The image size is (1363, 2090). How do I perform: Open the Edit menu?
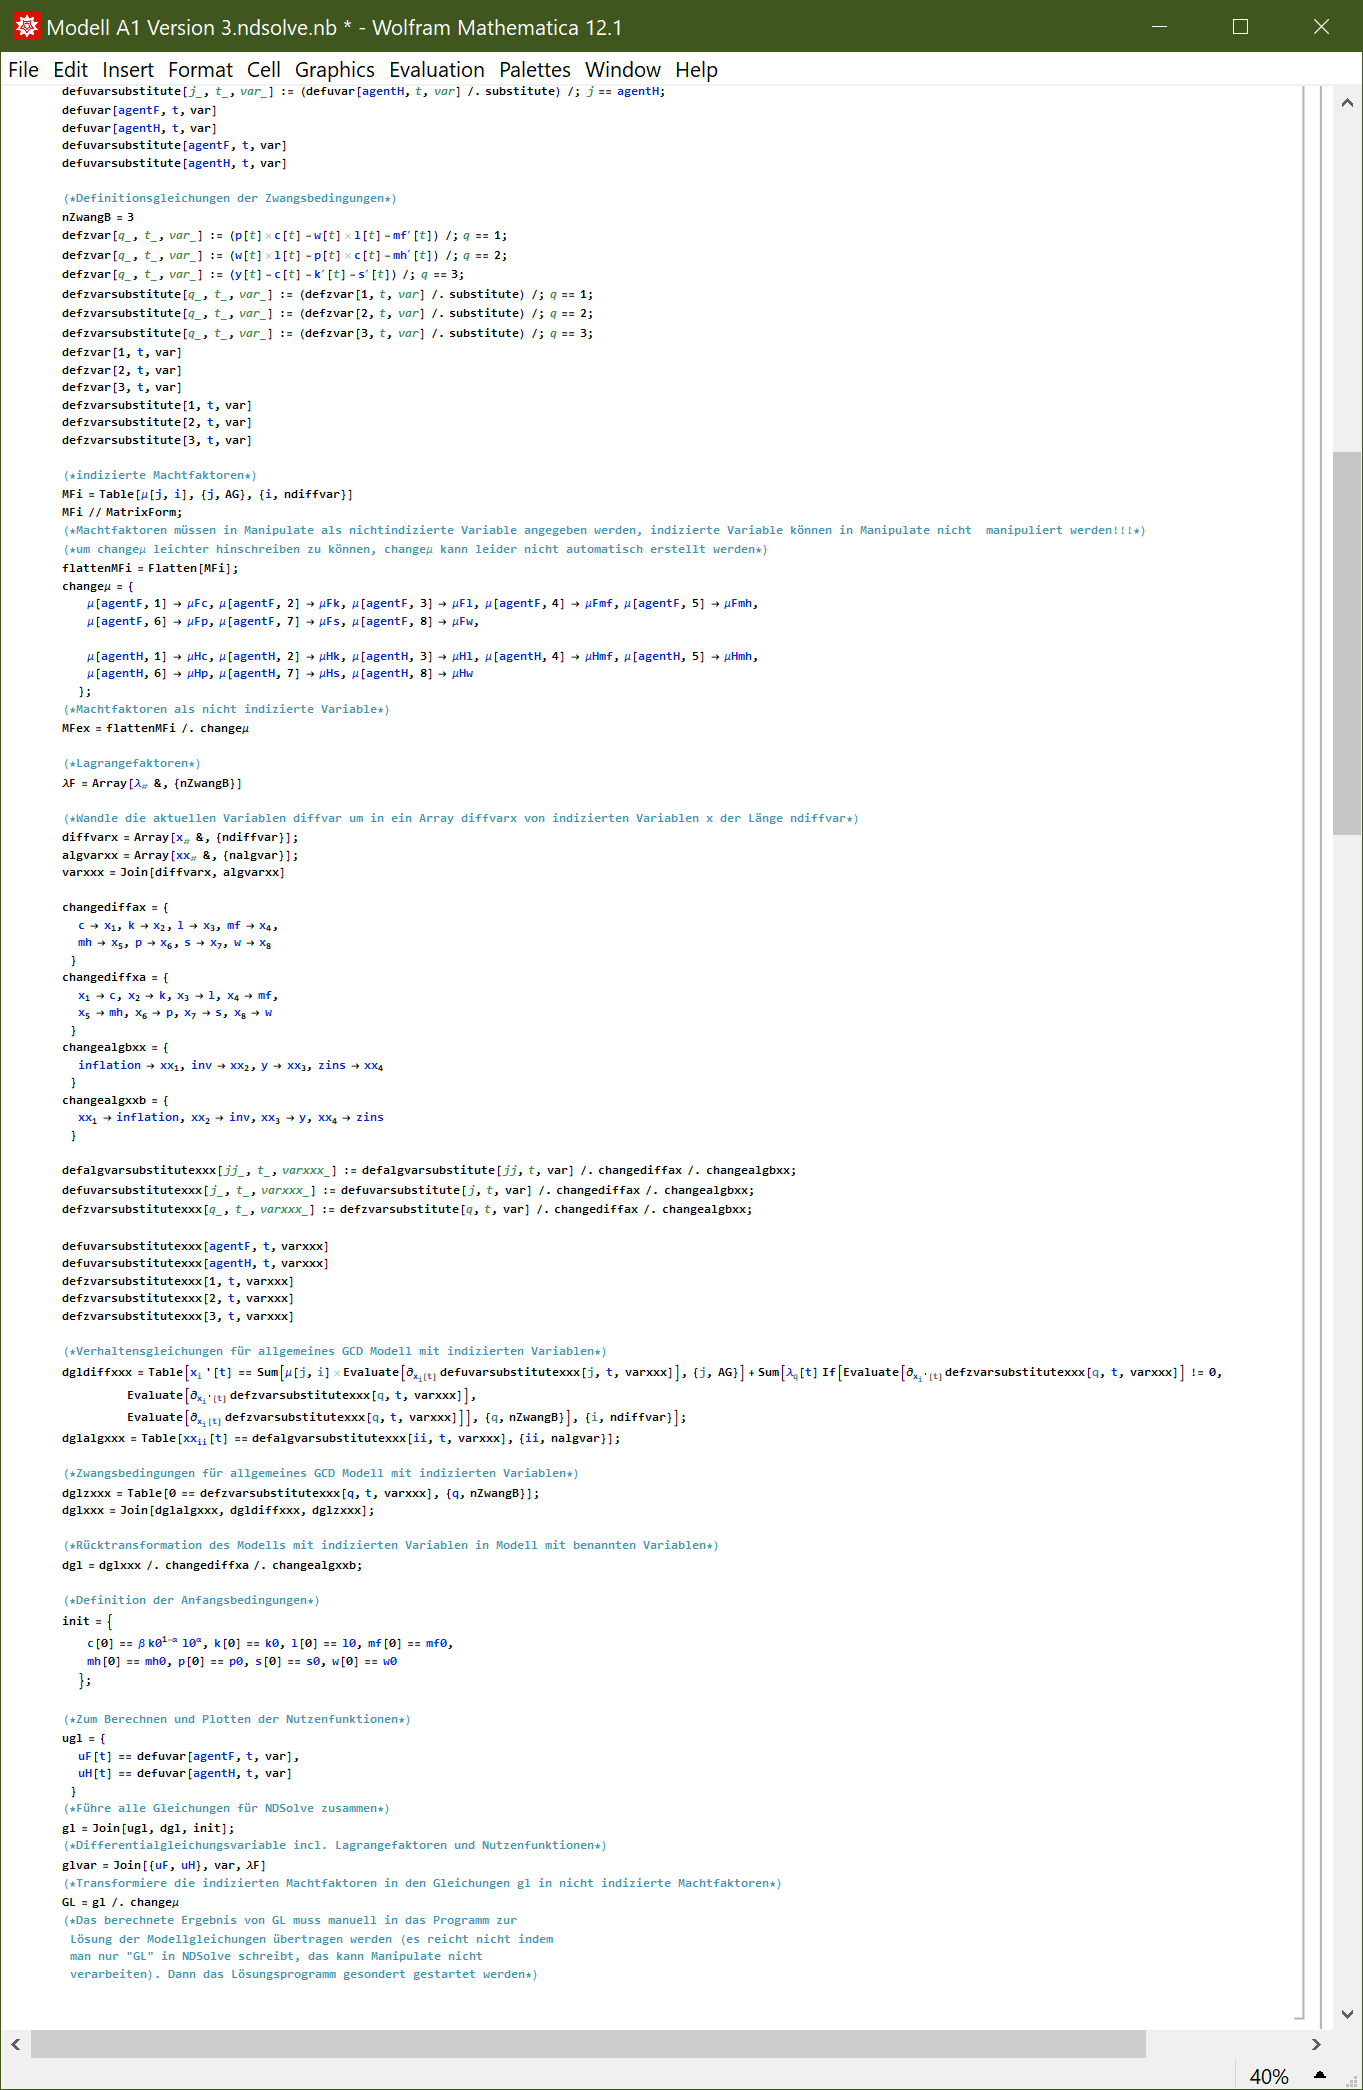tap(70, 70)
